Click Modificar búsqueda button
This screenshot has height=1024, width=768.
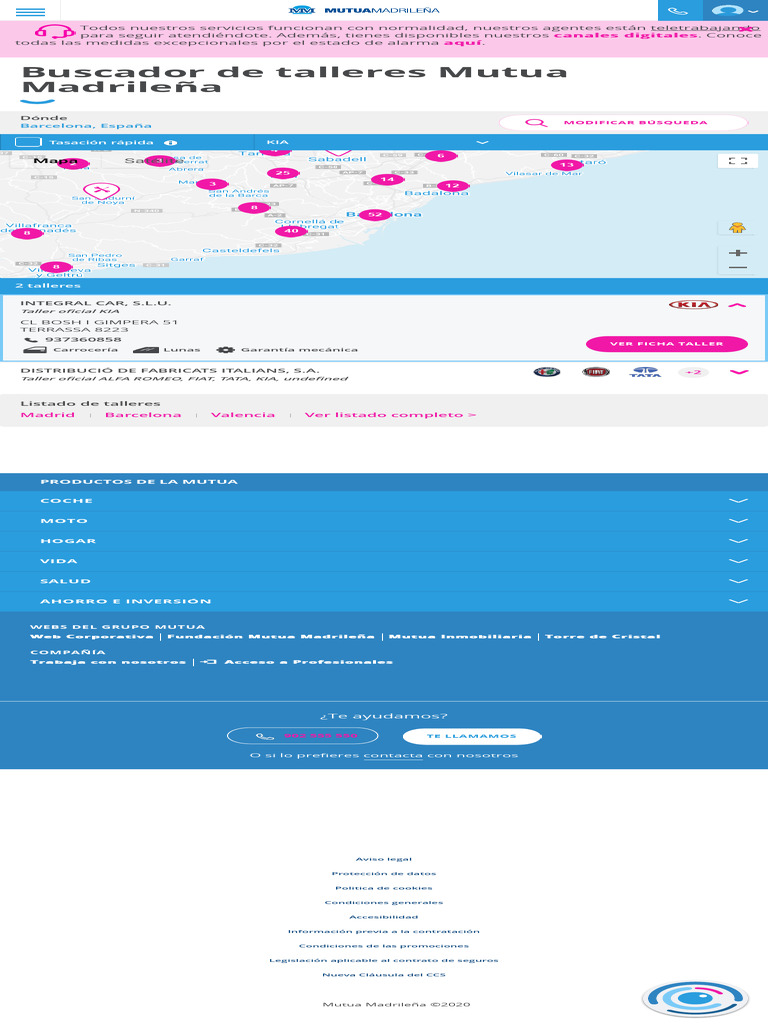coord(624,122)
